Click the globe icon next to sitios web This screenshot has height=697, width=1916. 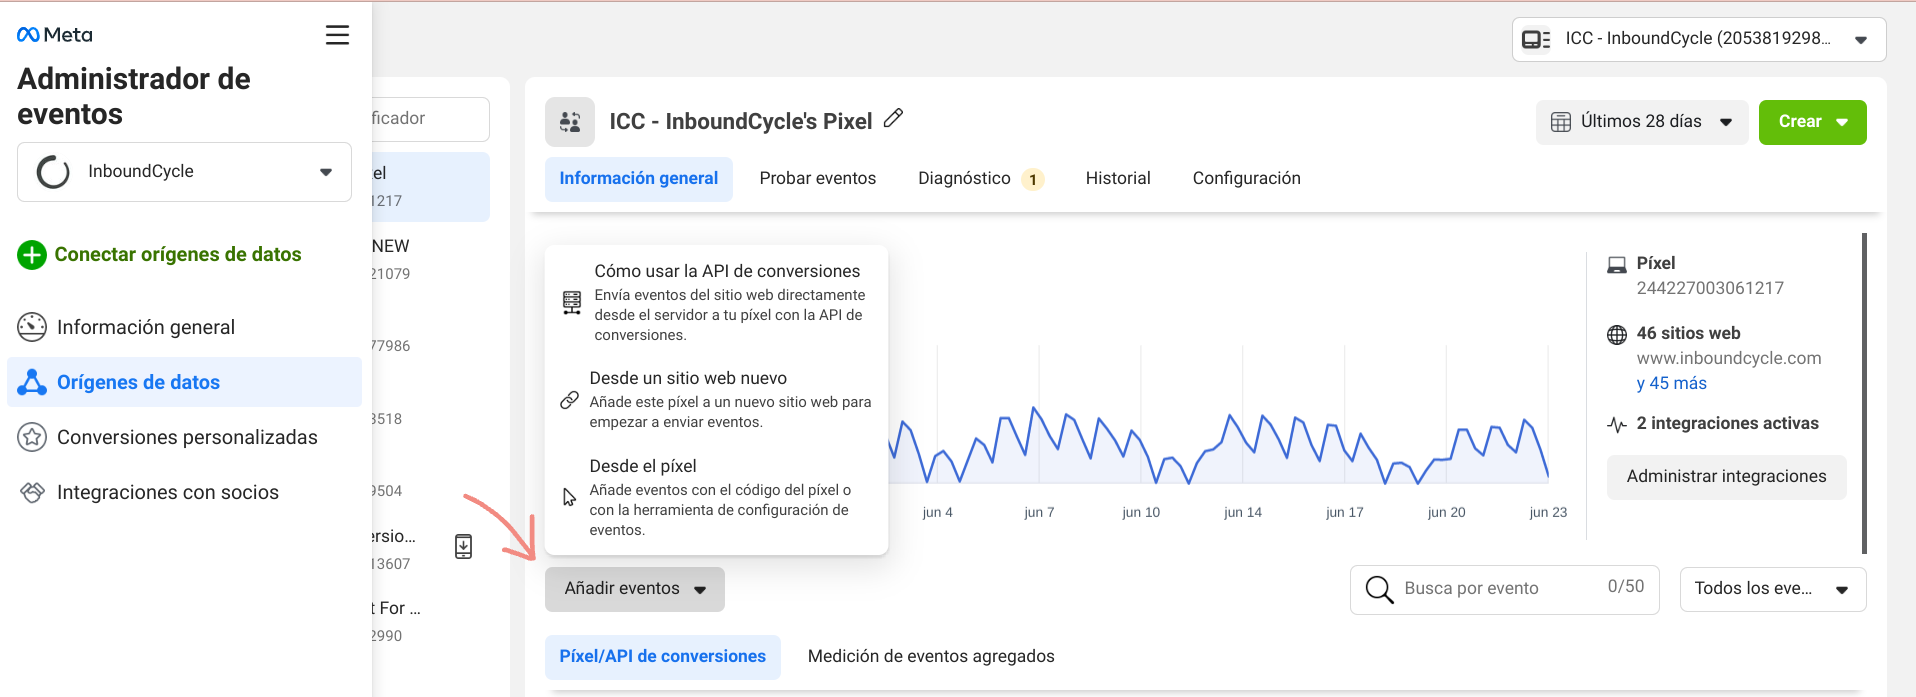pos(1616,335)
